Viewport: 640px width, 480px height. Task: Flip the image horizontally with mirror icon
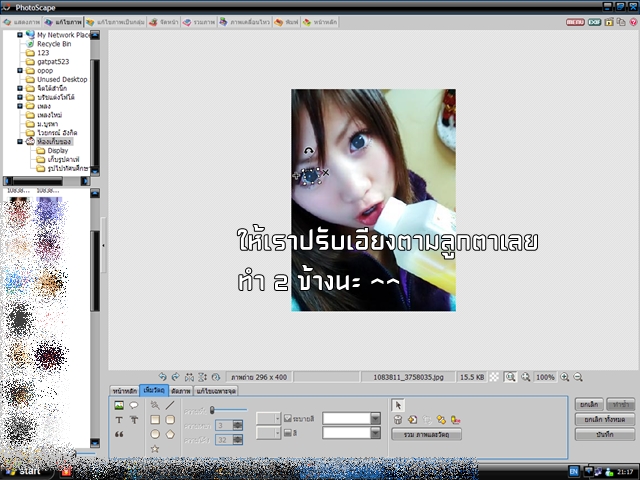[x=189, y=377]
